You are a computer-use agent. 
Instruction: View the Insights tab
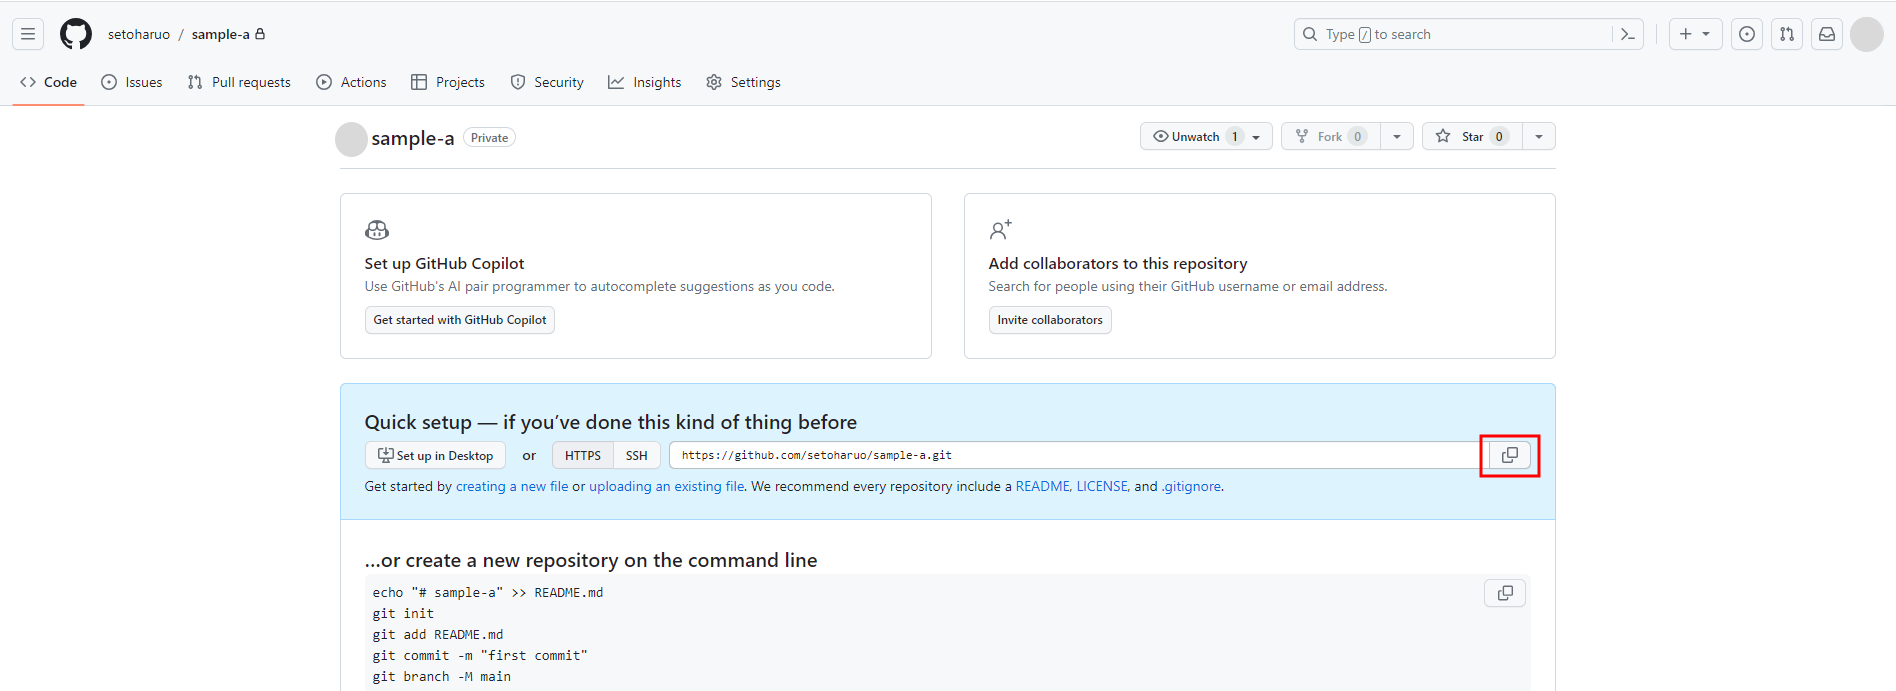[x=645, y=82]
